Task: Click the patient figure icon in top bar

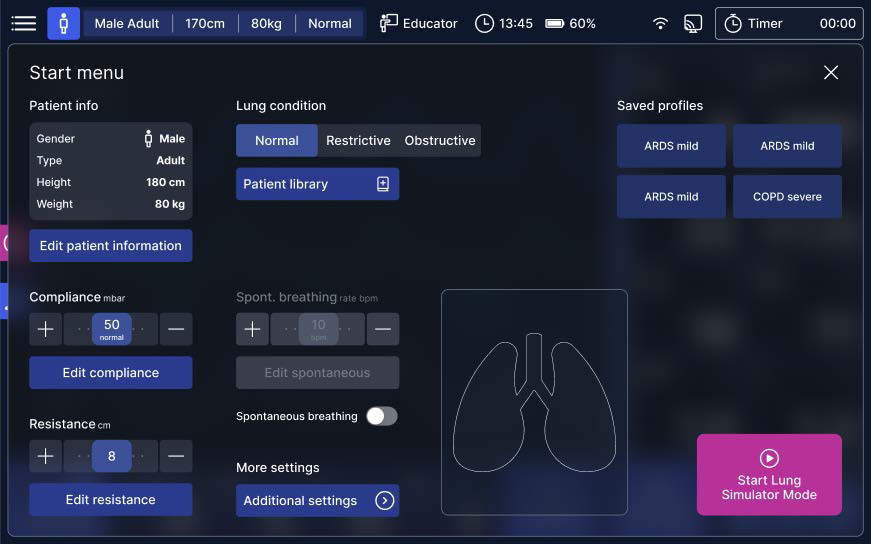Action: tap(64, 23)
